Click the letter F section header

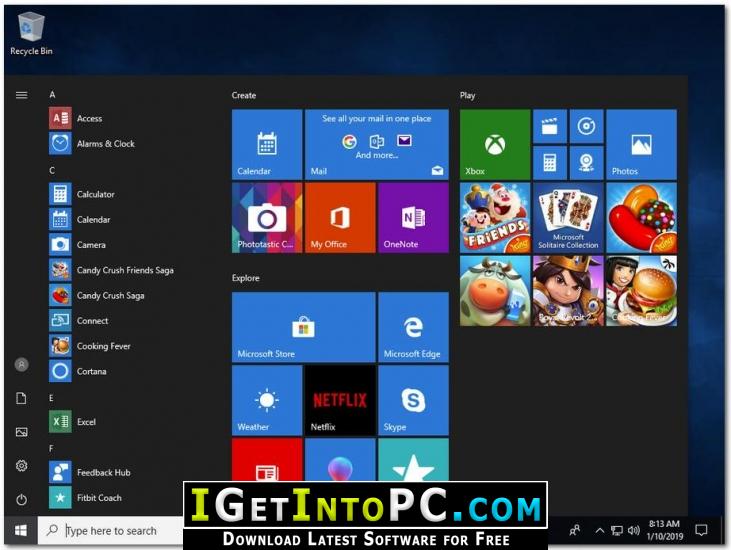pos(51,448)
